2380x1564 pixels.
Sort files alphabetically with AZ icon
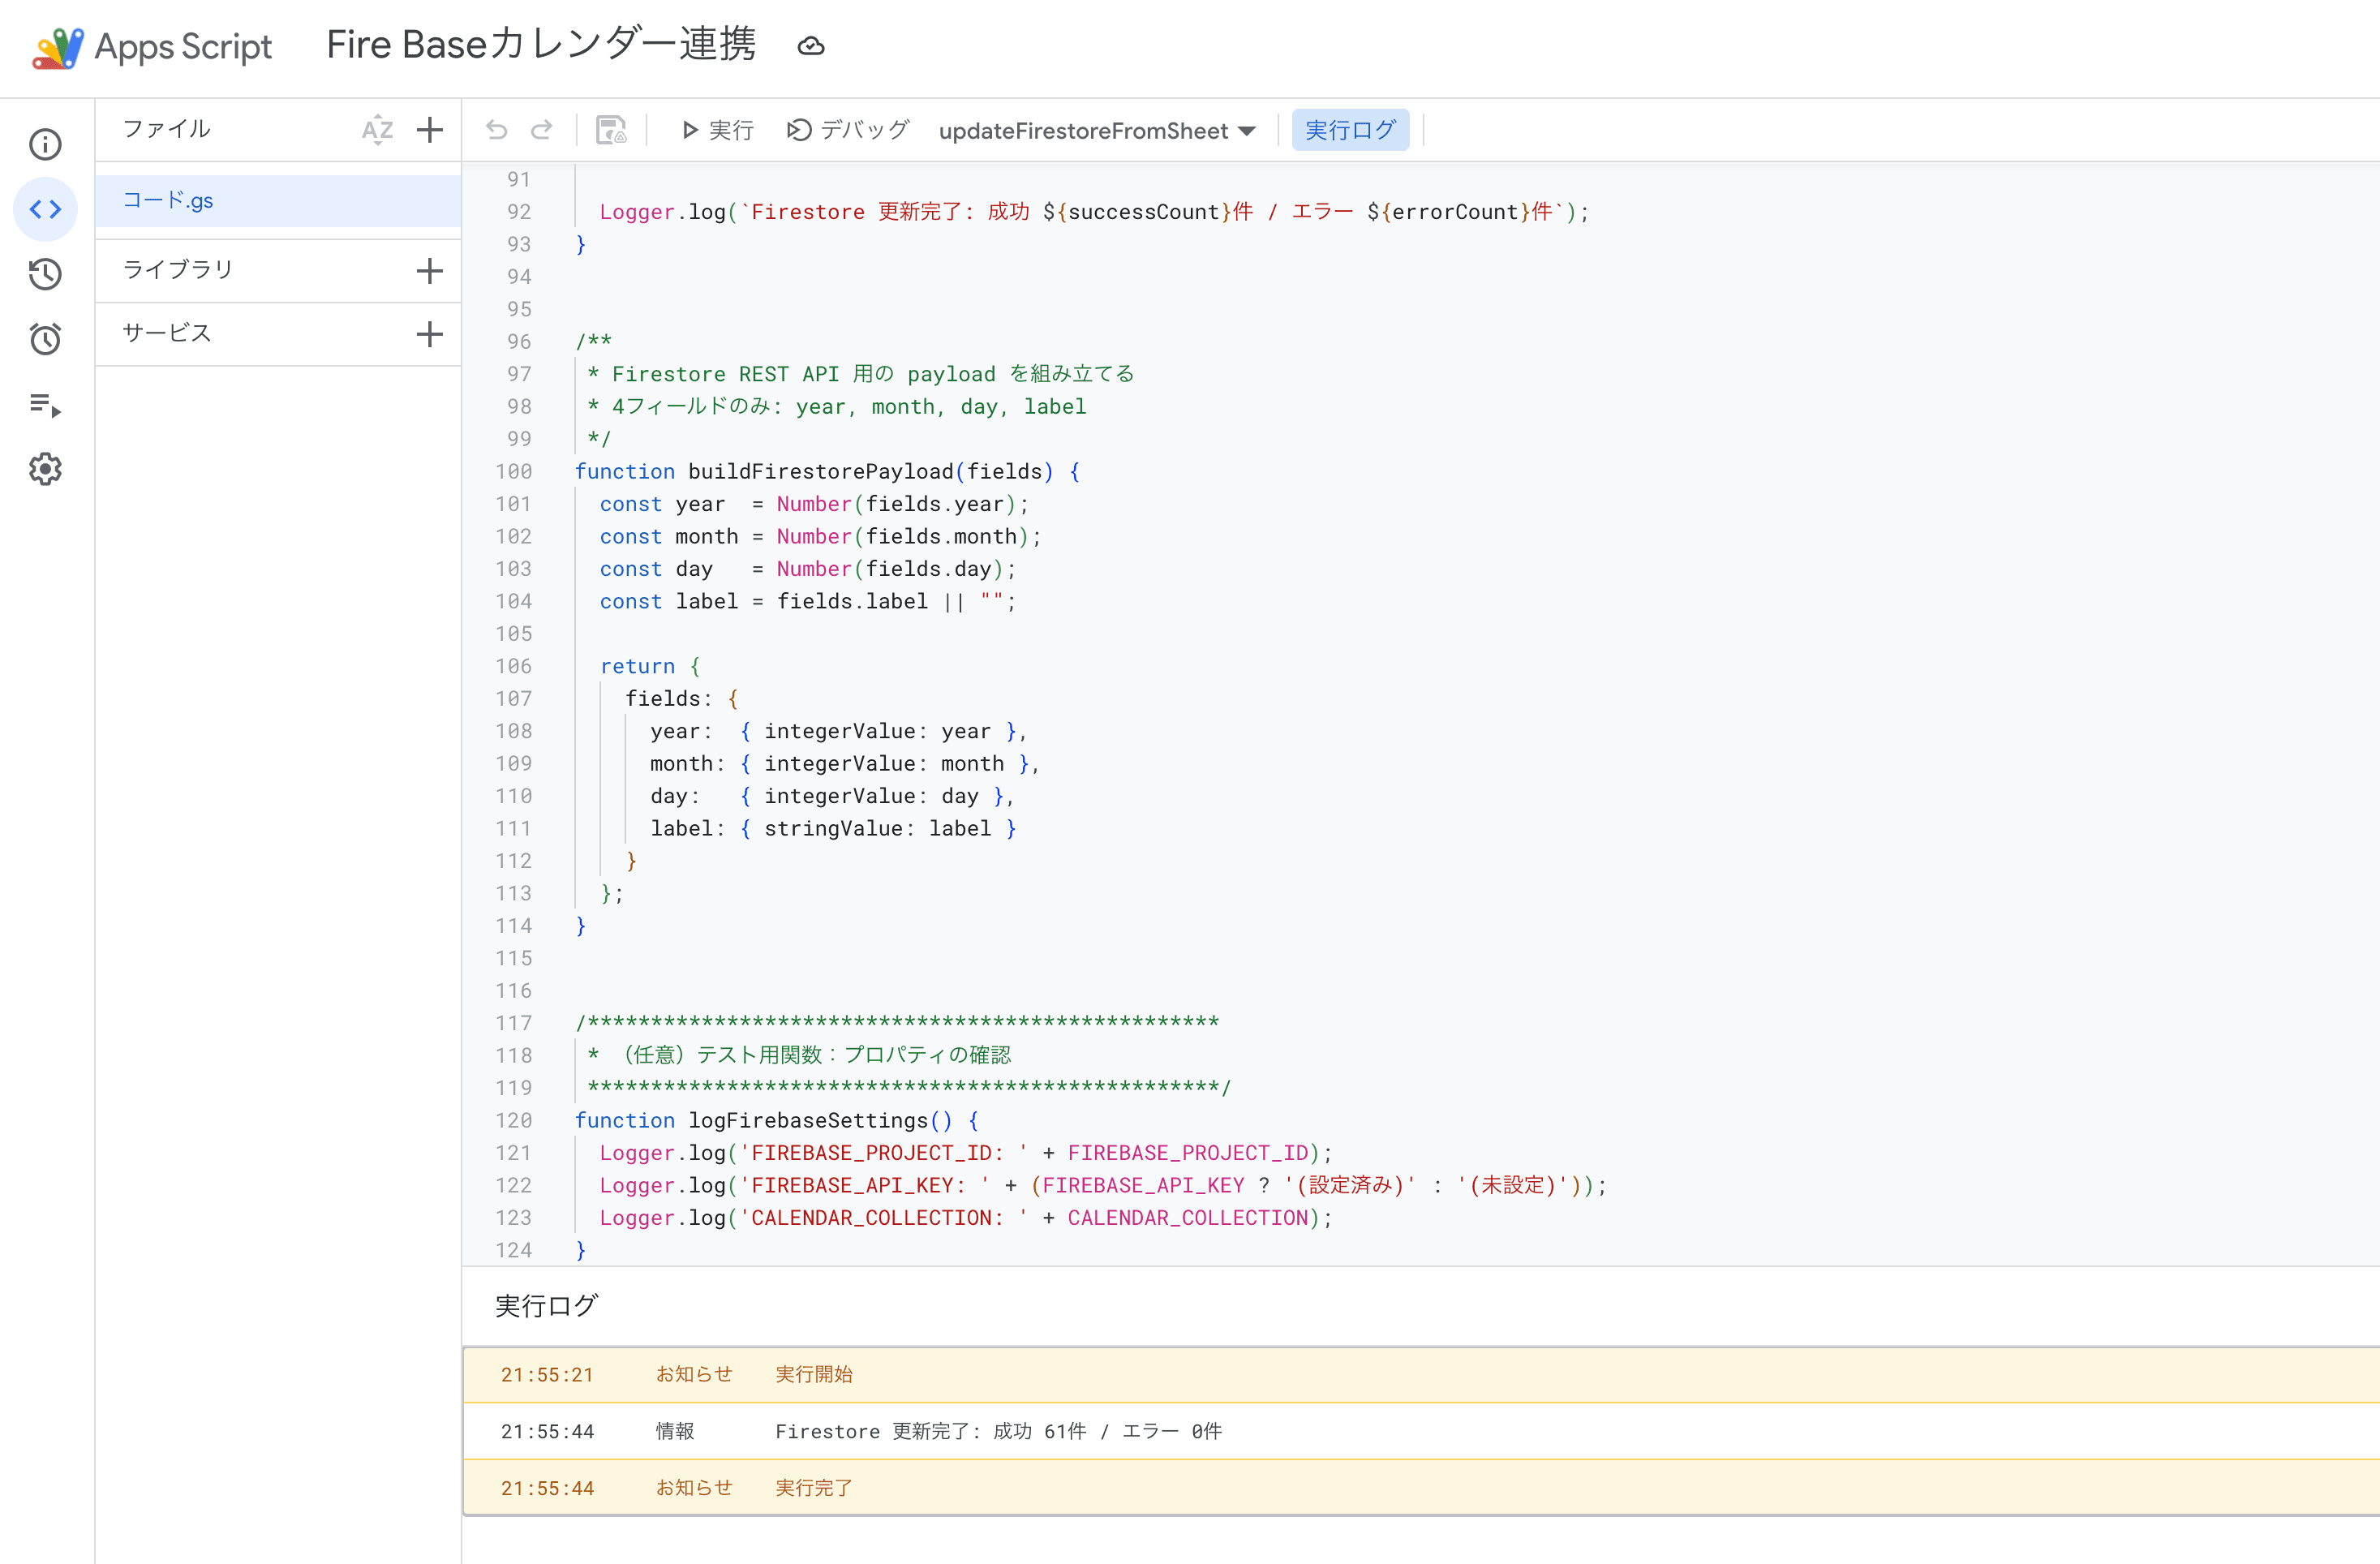click(x=377, y=130)
